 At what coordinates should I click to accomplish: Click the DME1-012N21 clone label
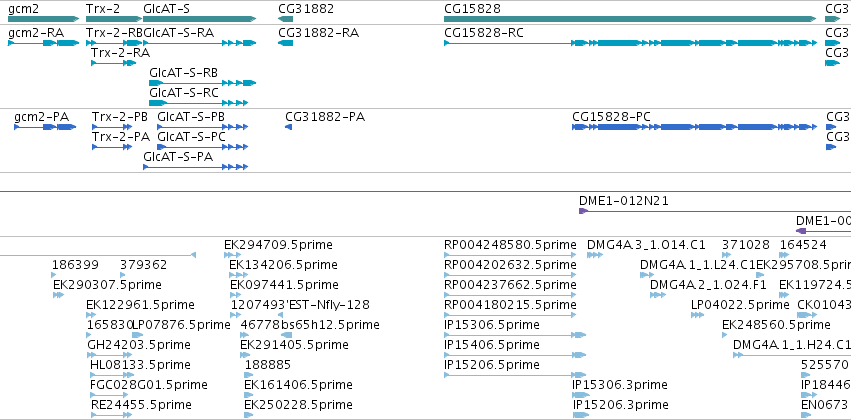pyautogui.click(x=624, y=201)
